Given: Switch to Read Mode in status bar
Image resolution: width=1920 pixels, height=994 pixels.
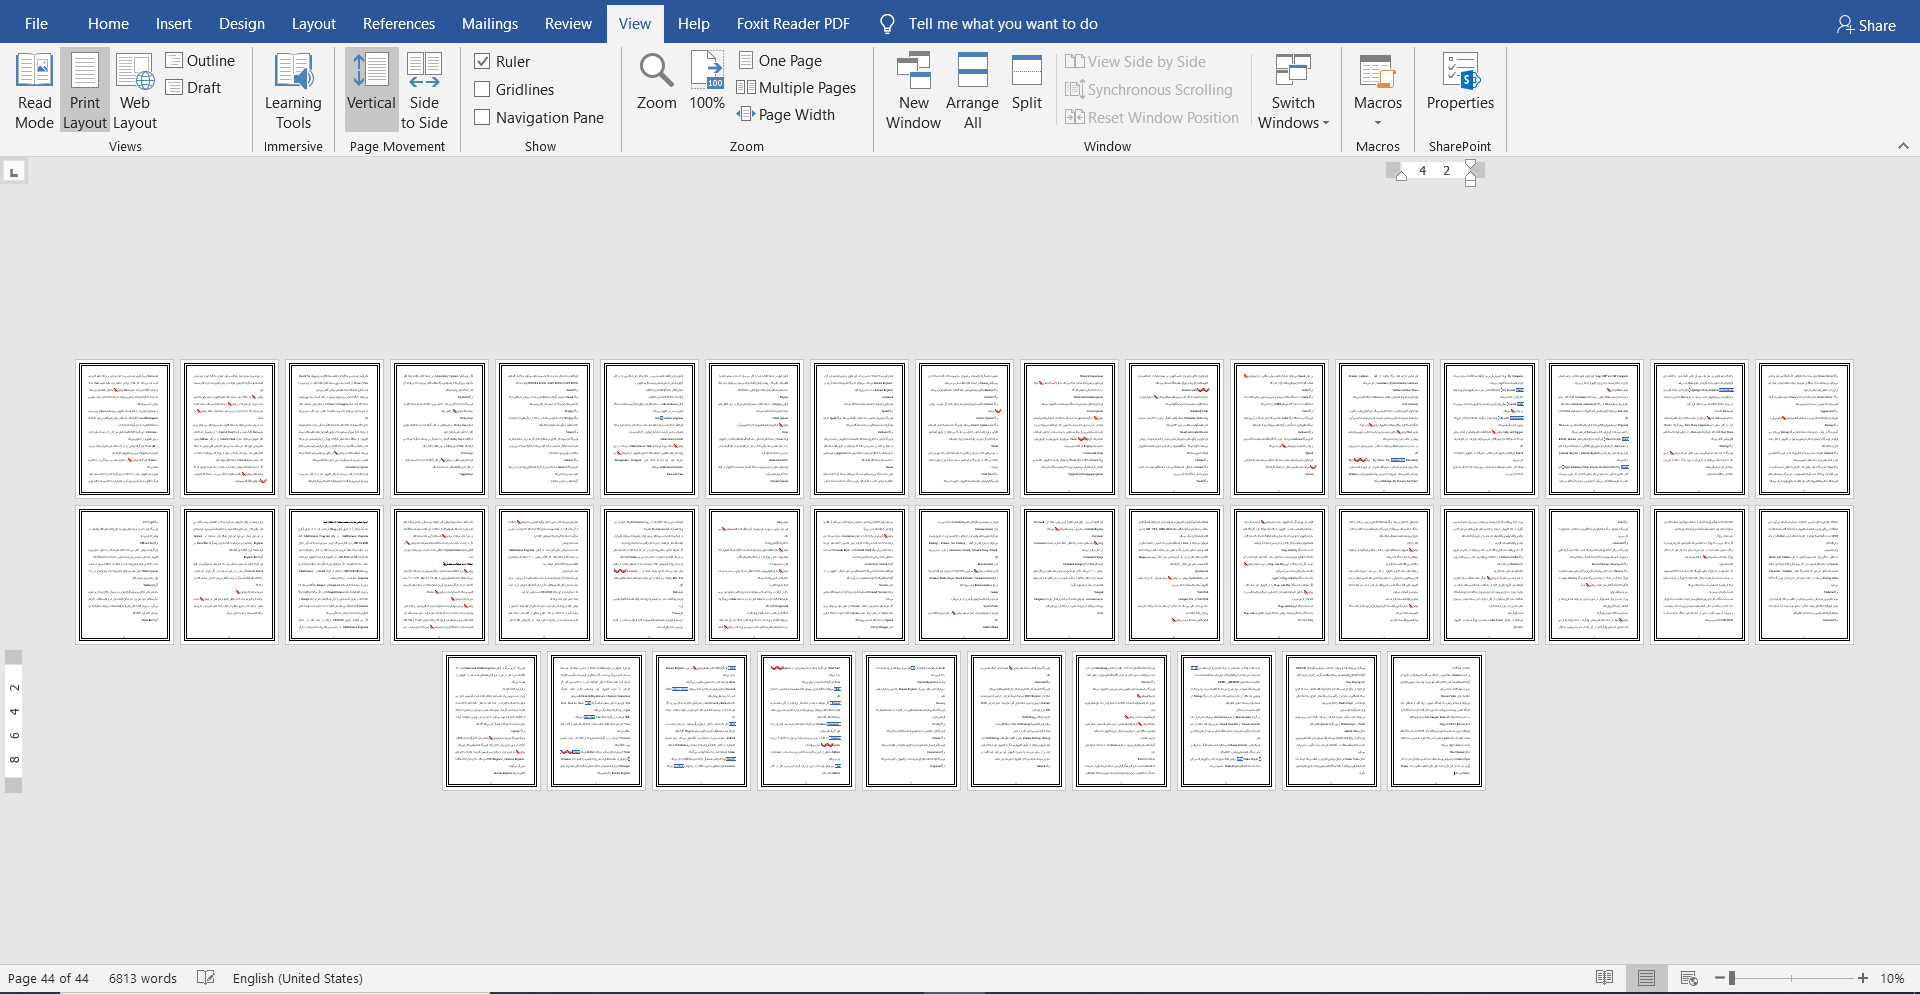Looking at the screenshot, I should click(1604, 978).
